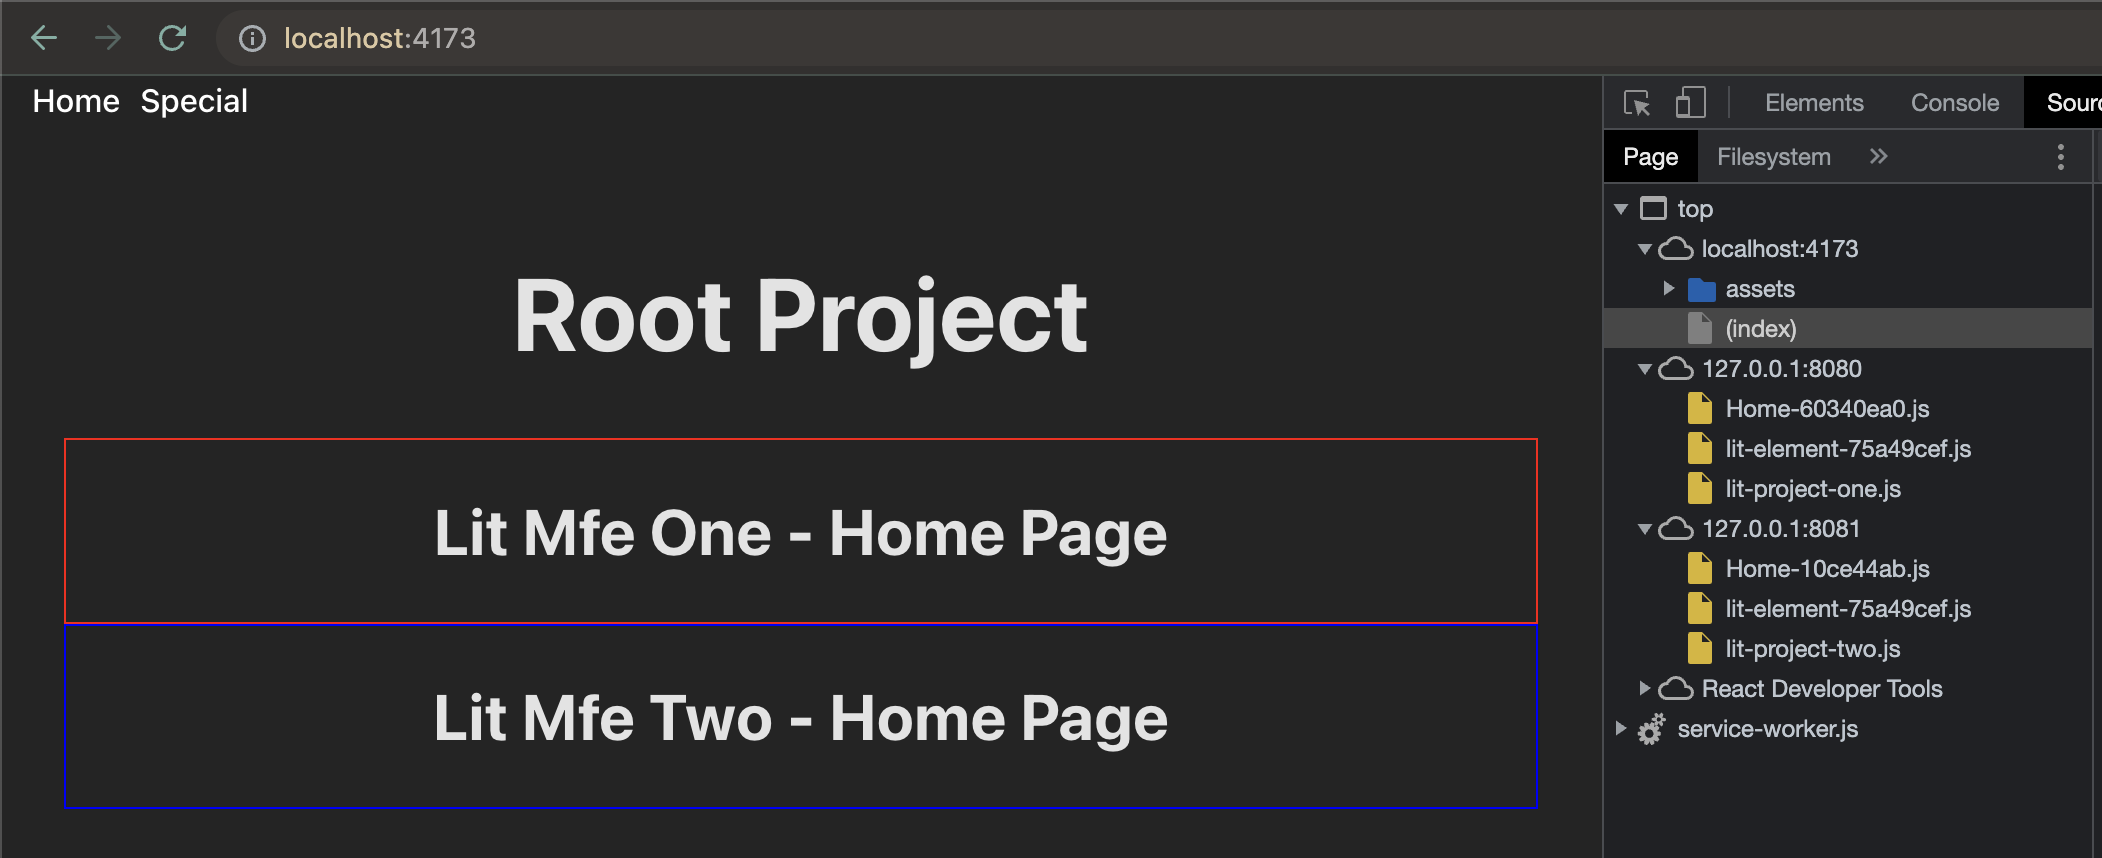Expand the assets folder
Viewport: 2102px width, 858px height.
click(1668, 288)
